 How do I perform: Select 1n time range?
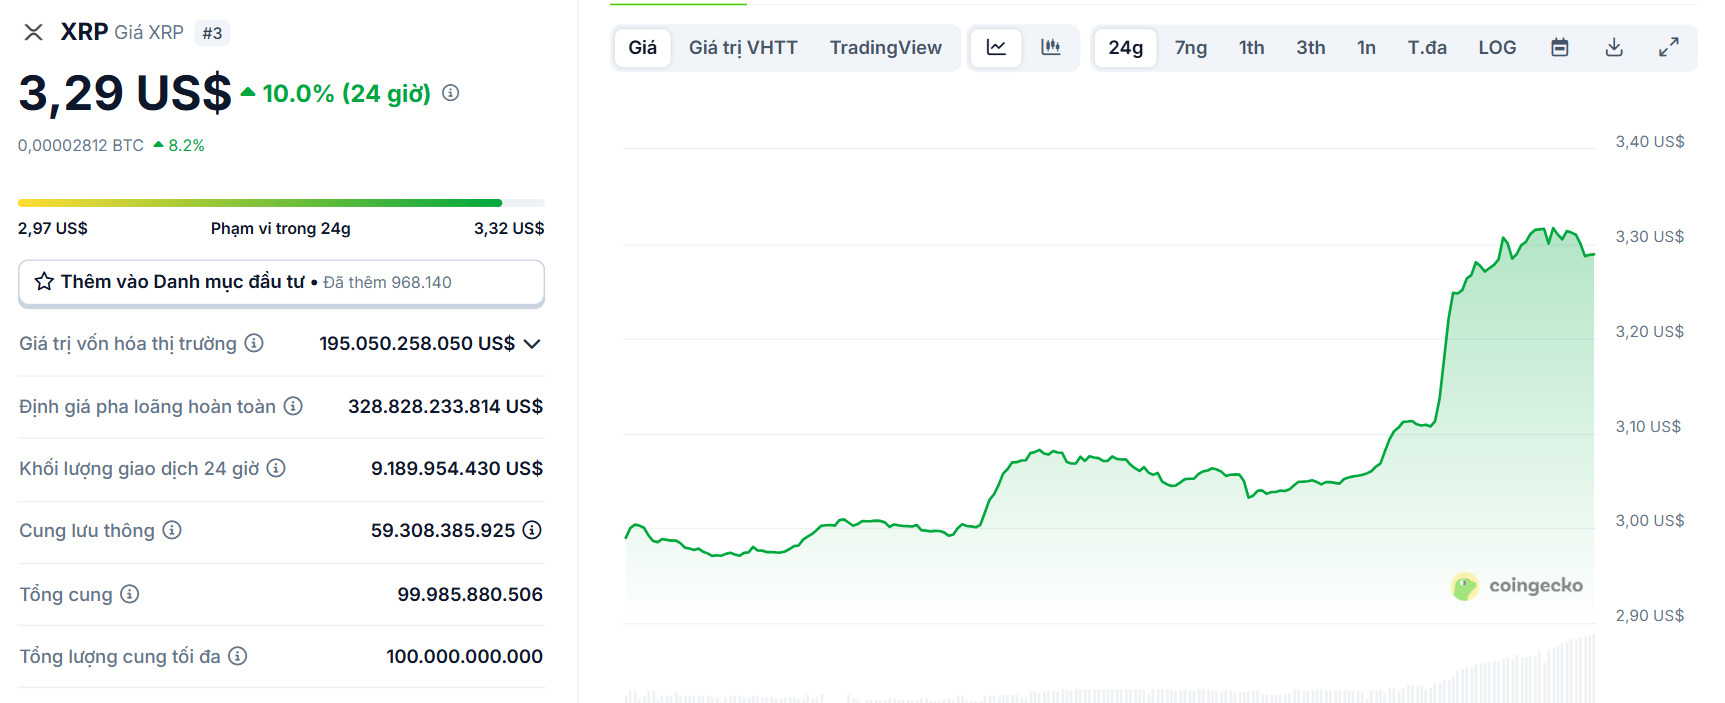coord(1367,47)
